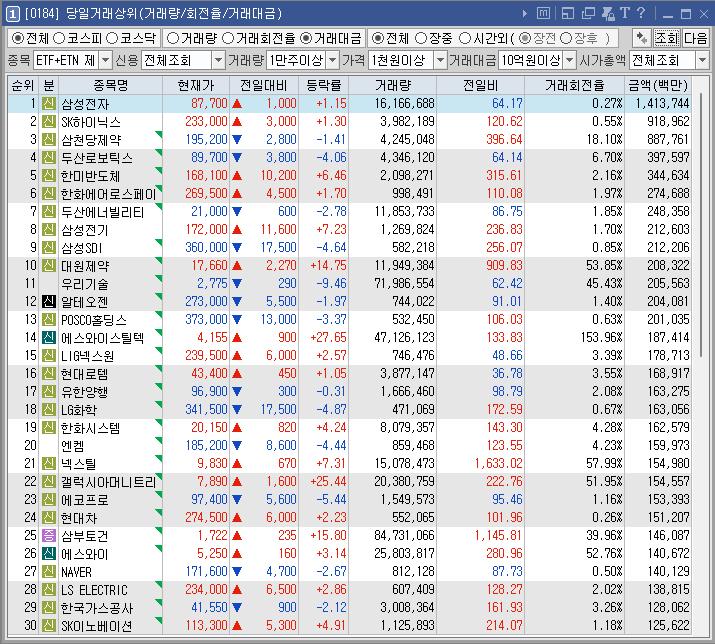Screen dimensions: 715x644
Task: Select the second 전체 session radio button
Action: [x=378, y=38]
